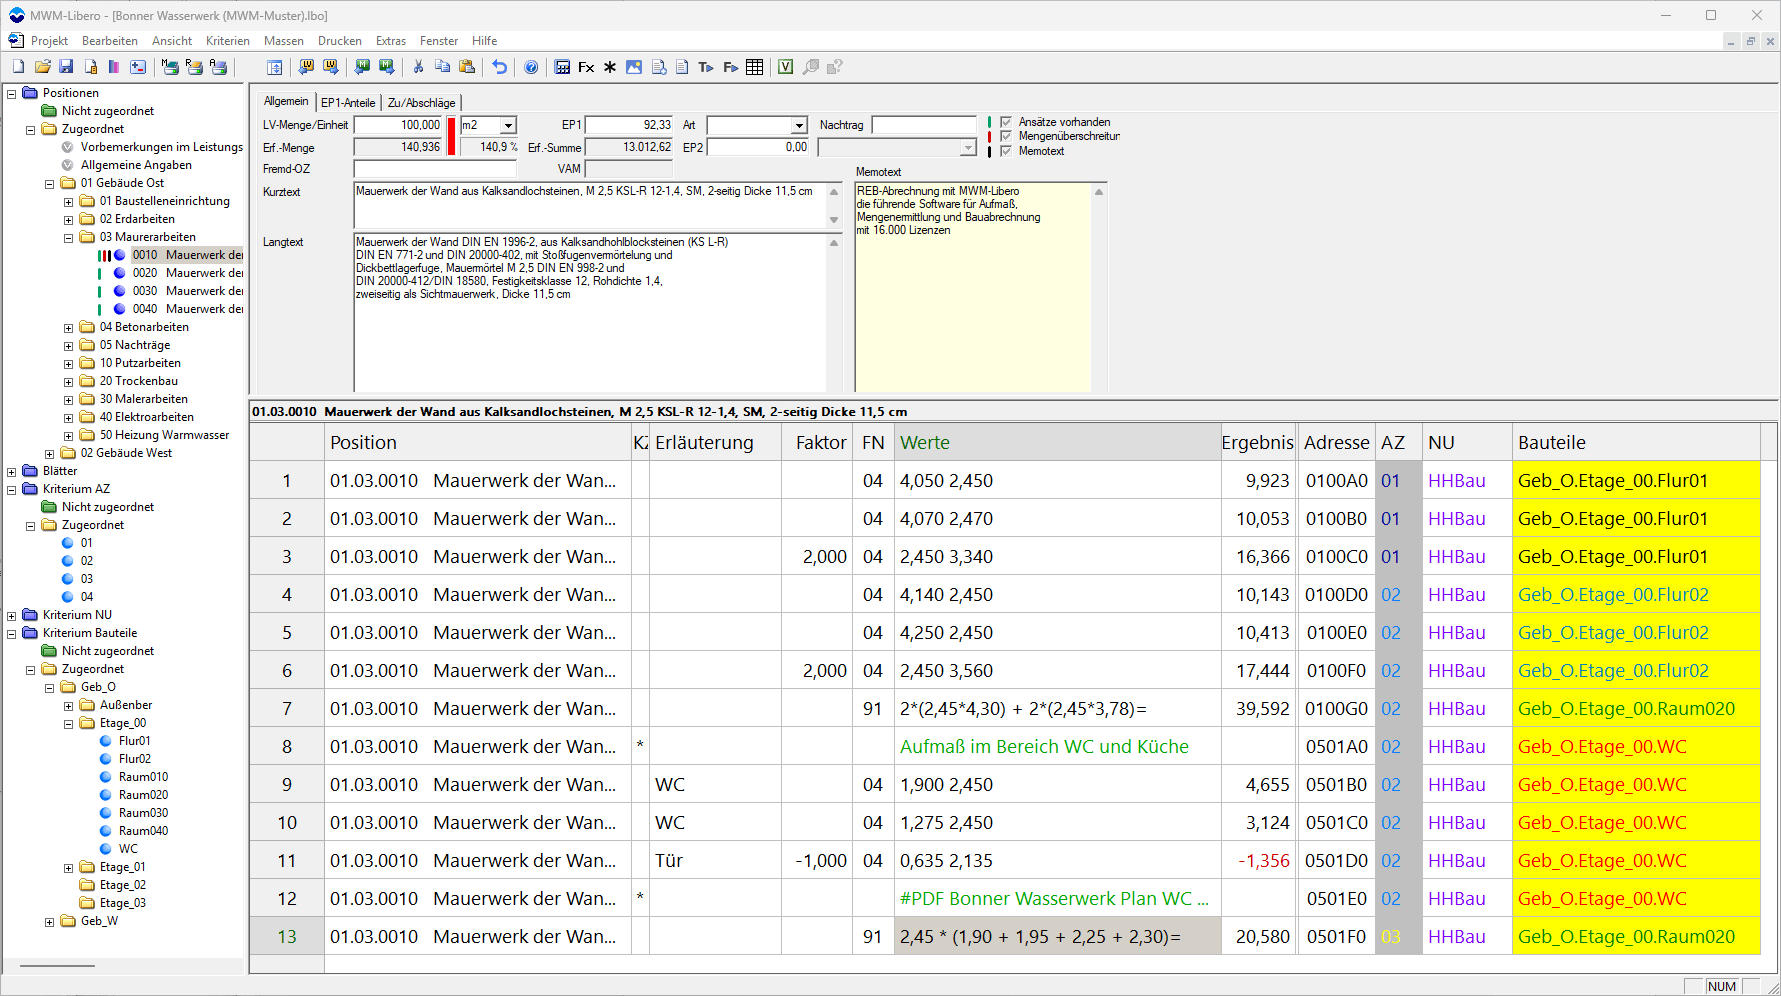Expand the Kriterium NU tree node
Screen dimensions: 1781x996
coord(11,616)
